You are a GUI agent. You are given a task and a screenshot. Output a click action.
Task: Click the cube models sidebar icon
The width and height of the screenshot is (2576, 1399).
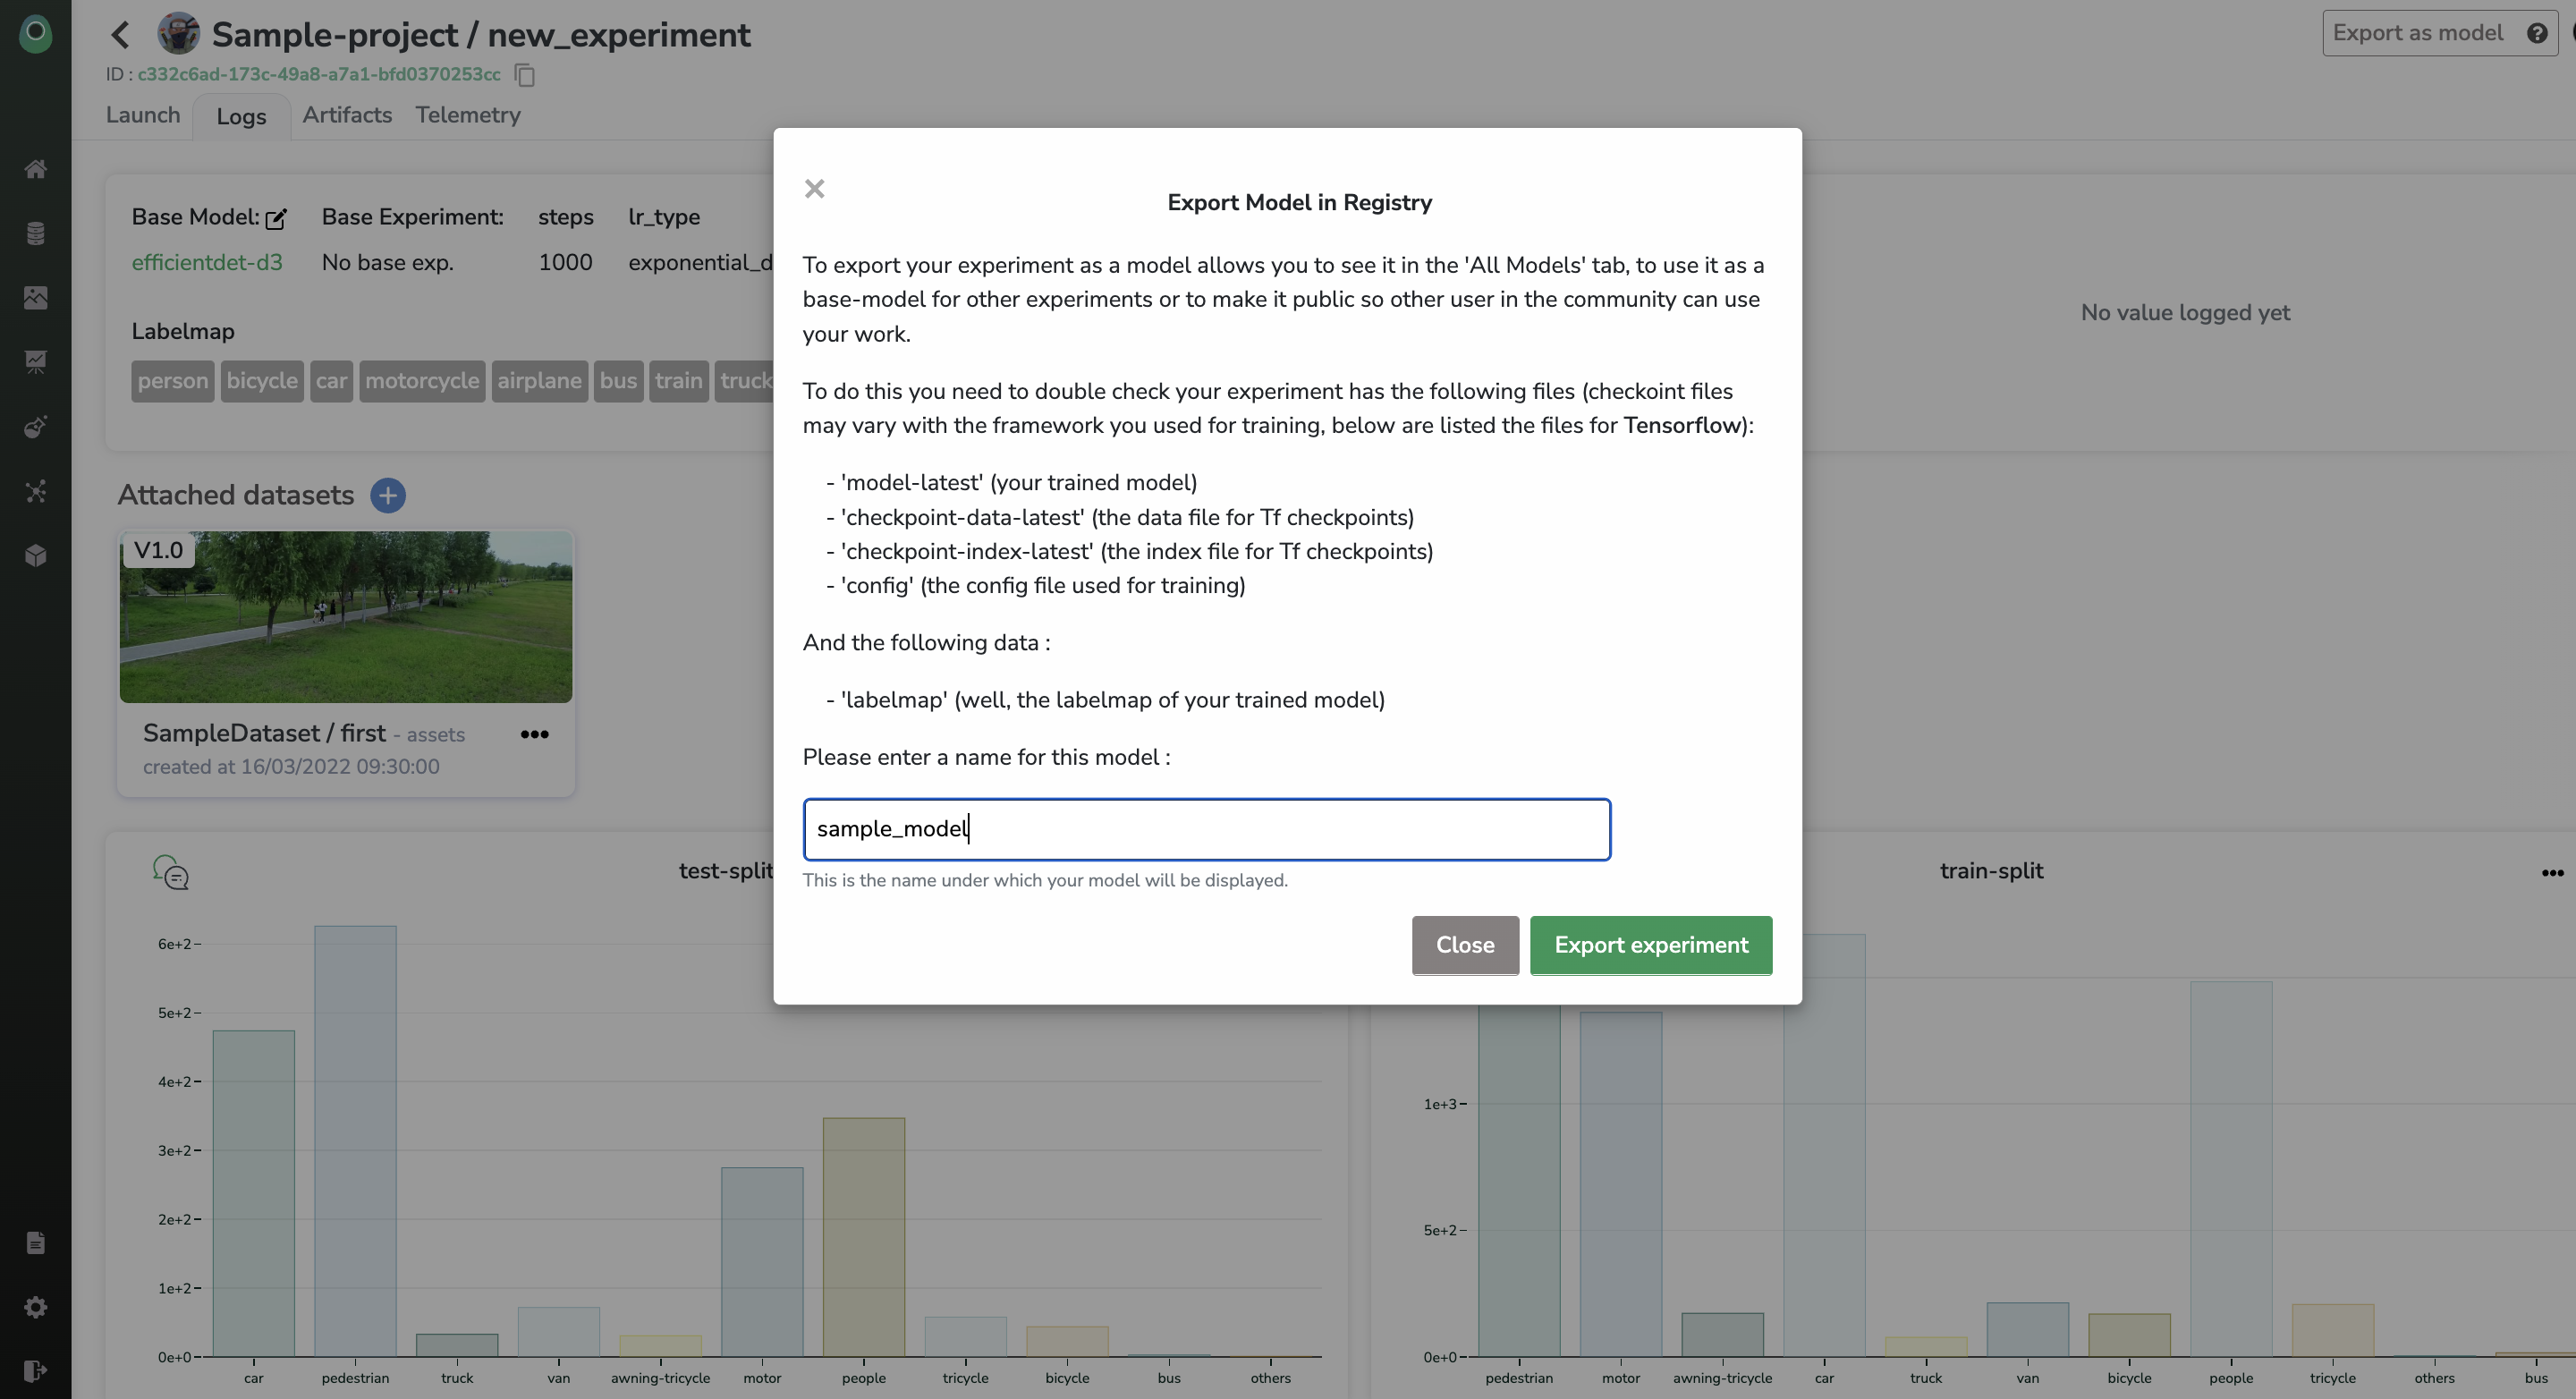[x=35, y=556]
